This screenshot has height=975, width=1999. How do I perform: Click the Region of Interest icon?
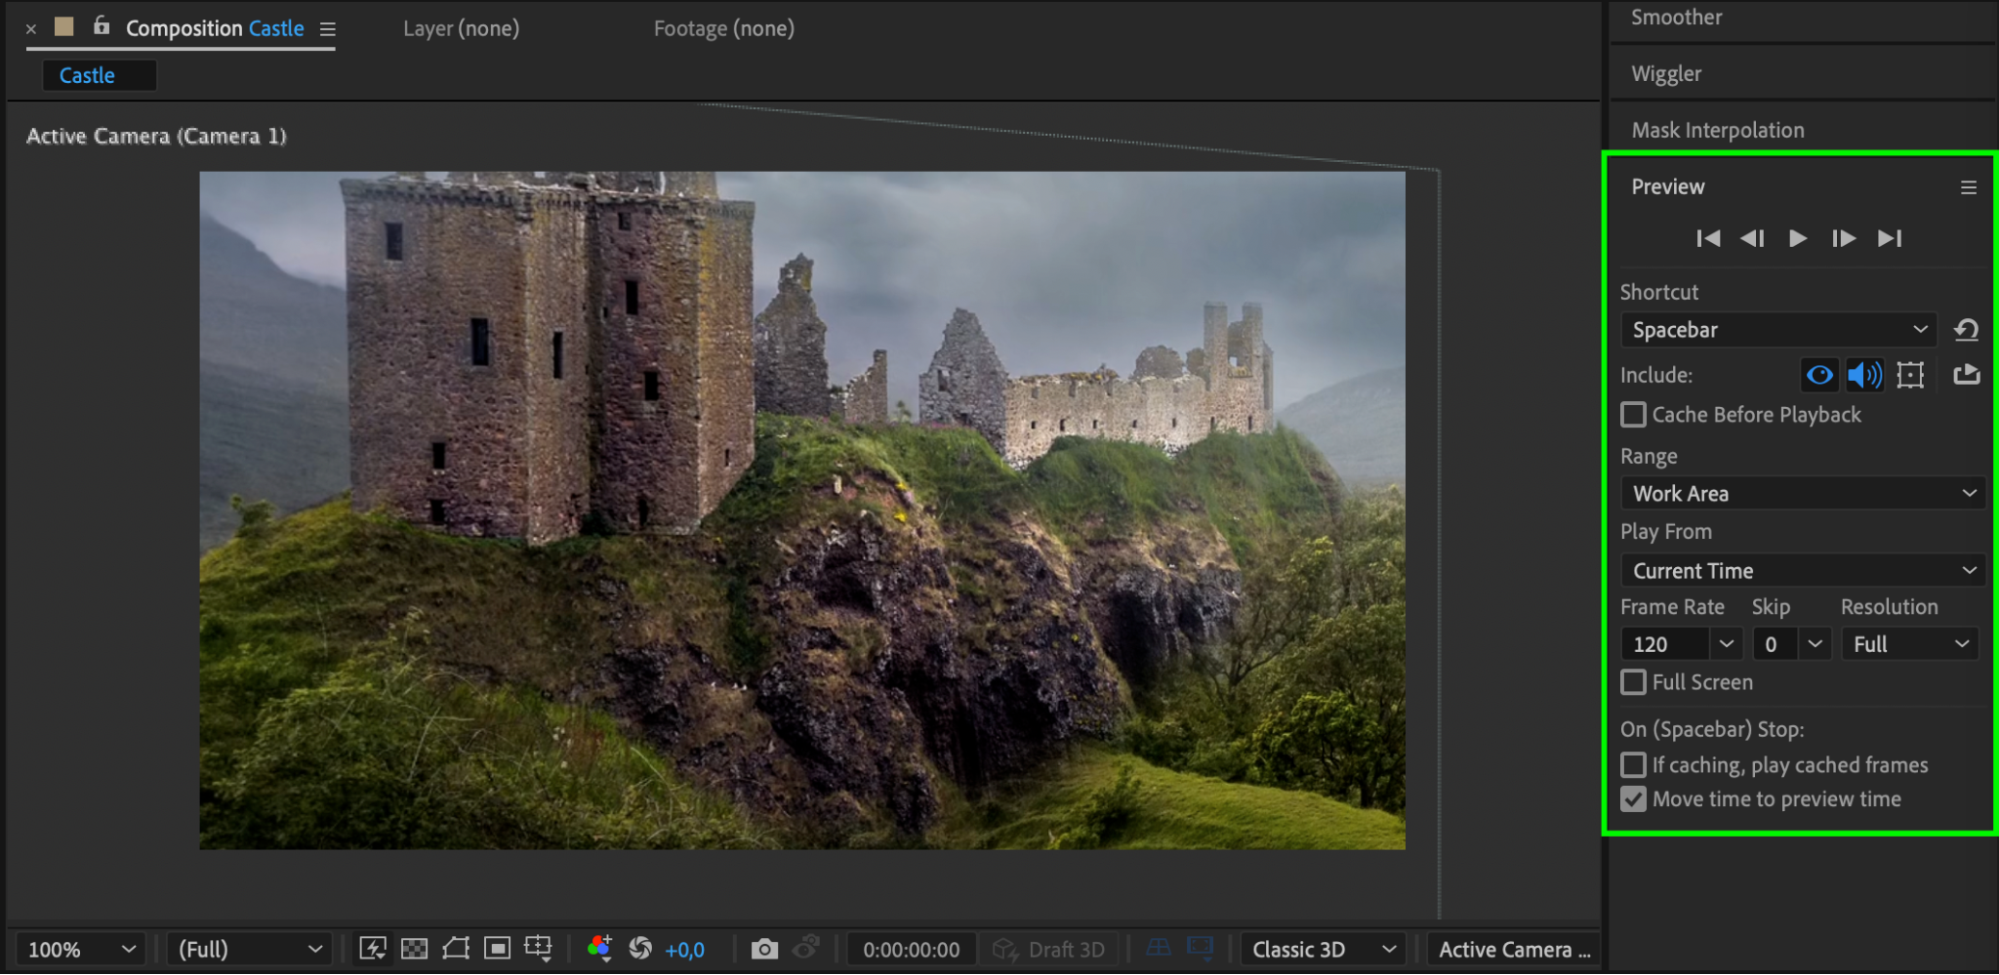point(497,949)
